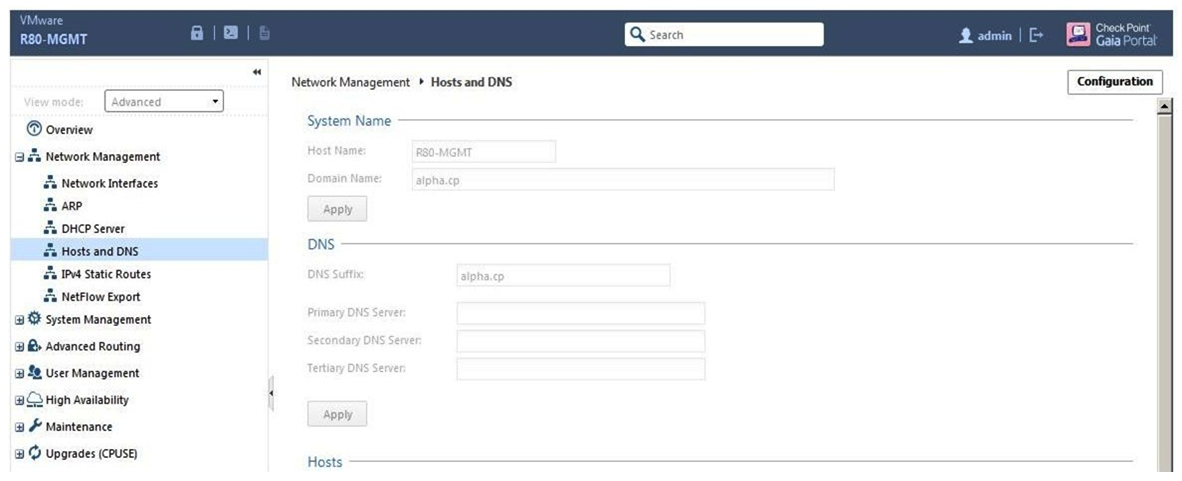Click the Network Management network icon
This screenshot has width=1182, height=481.
(34, 157)
